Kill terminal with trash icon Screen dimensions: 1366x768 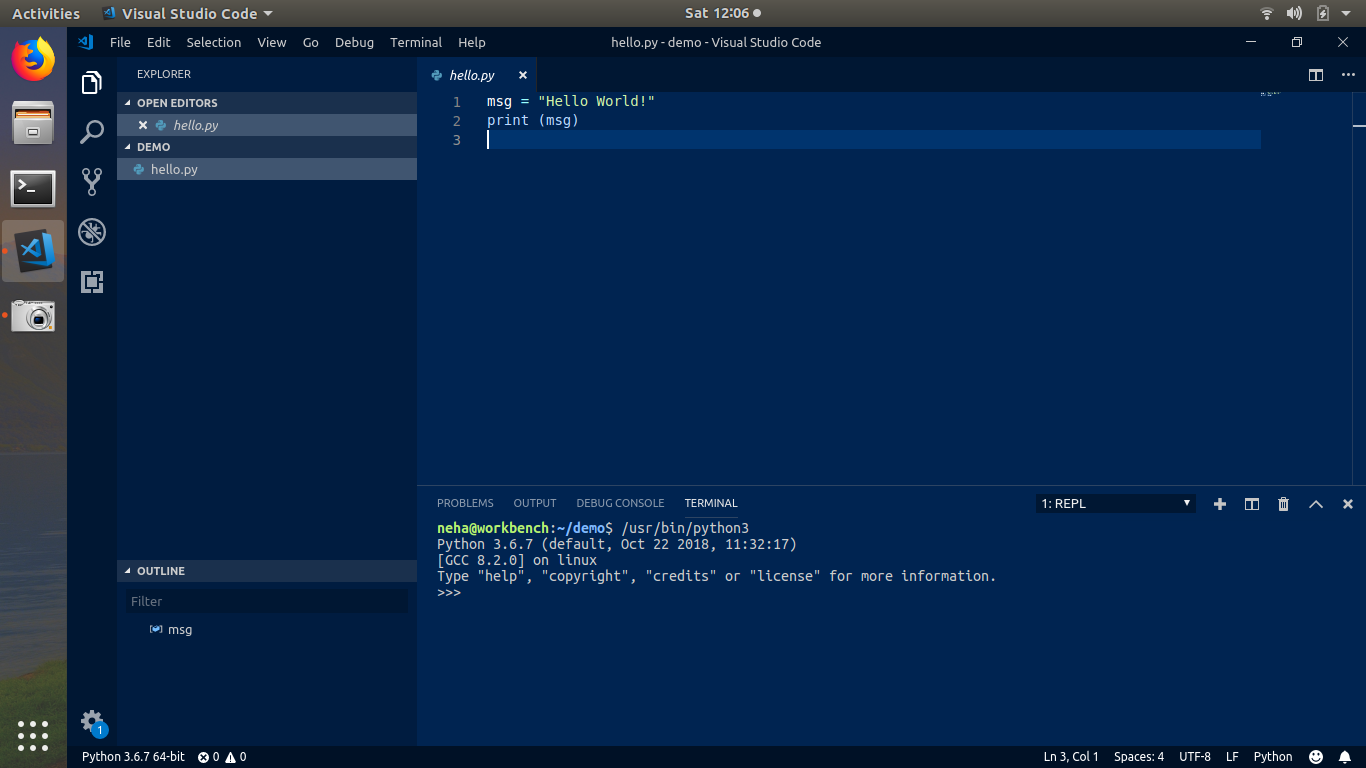tap(1284, 504)
